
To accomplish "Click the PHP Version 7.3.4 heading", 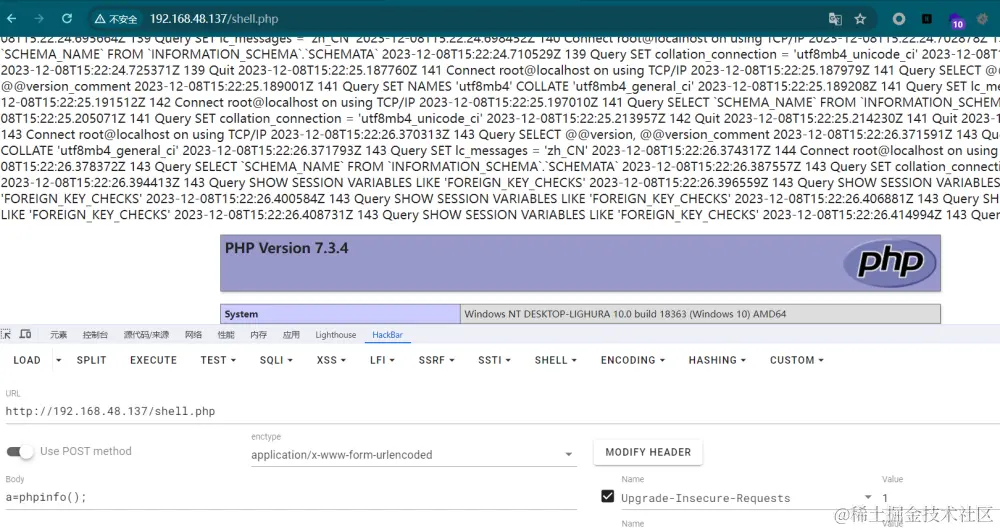I will [x=286, y=248].
